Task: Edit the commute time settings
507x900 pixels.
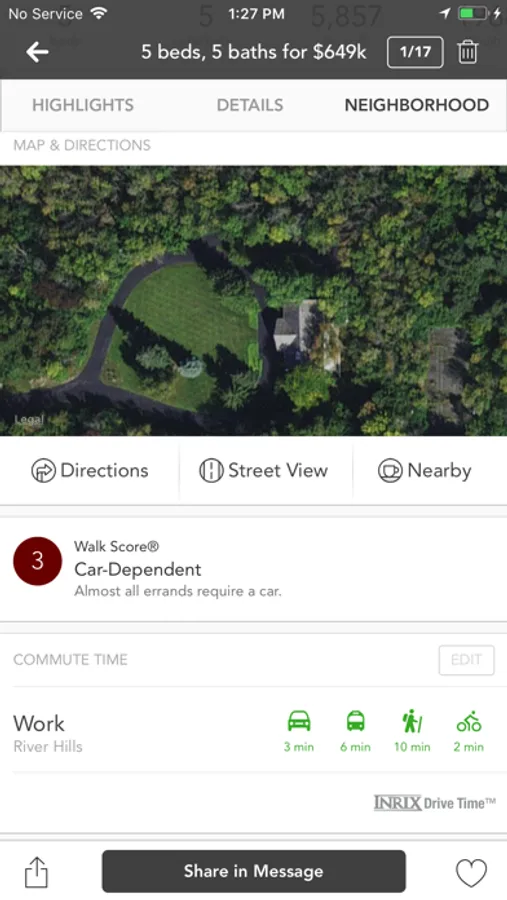Action: point(466,660)
